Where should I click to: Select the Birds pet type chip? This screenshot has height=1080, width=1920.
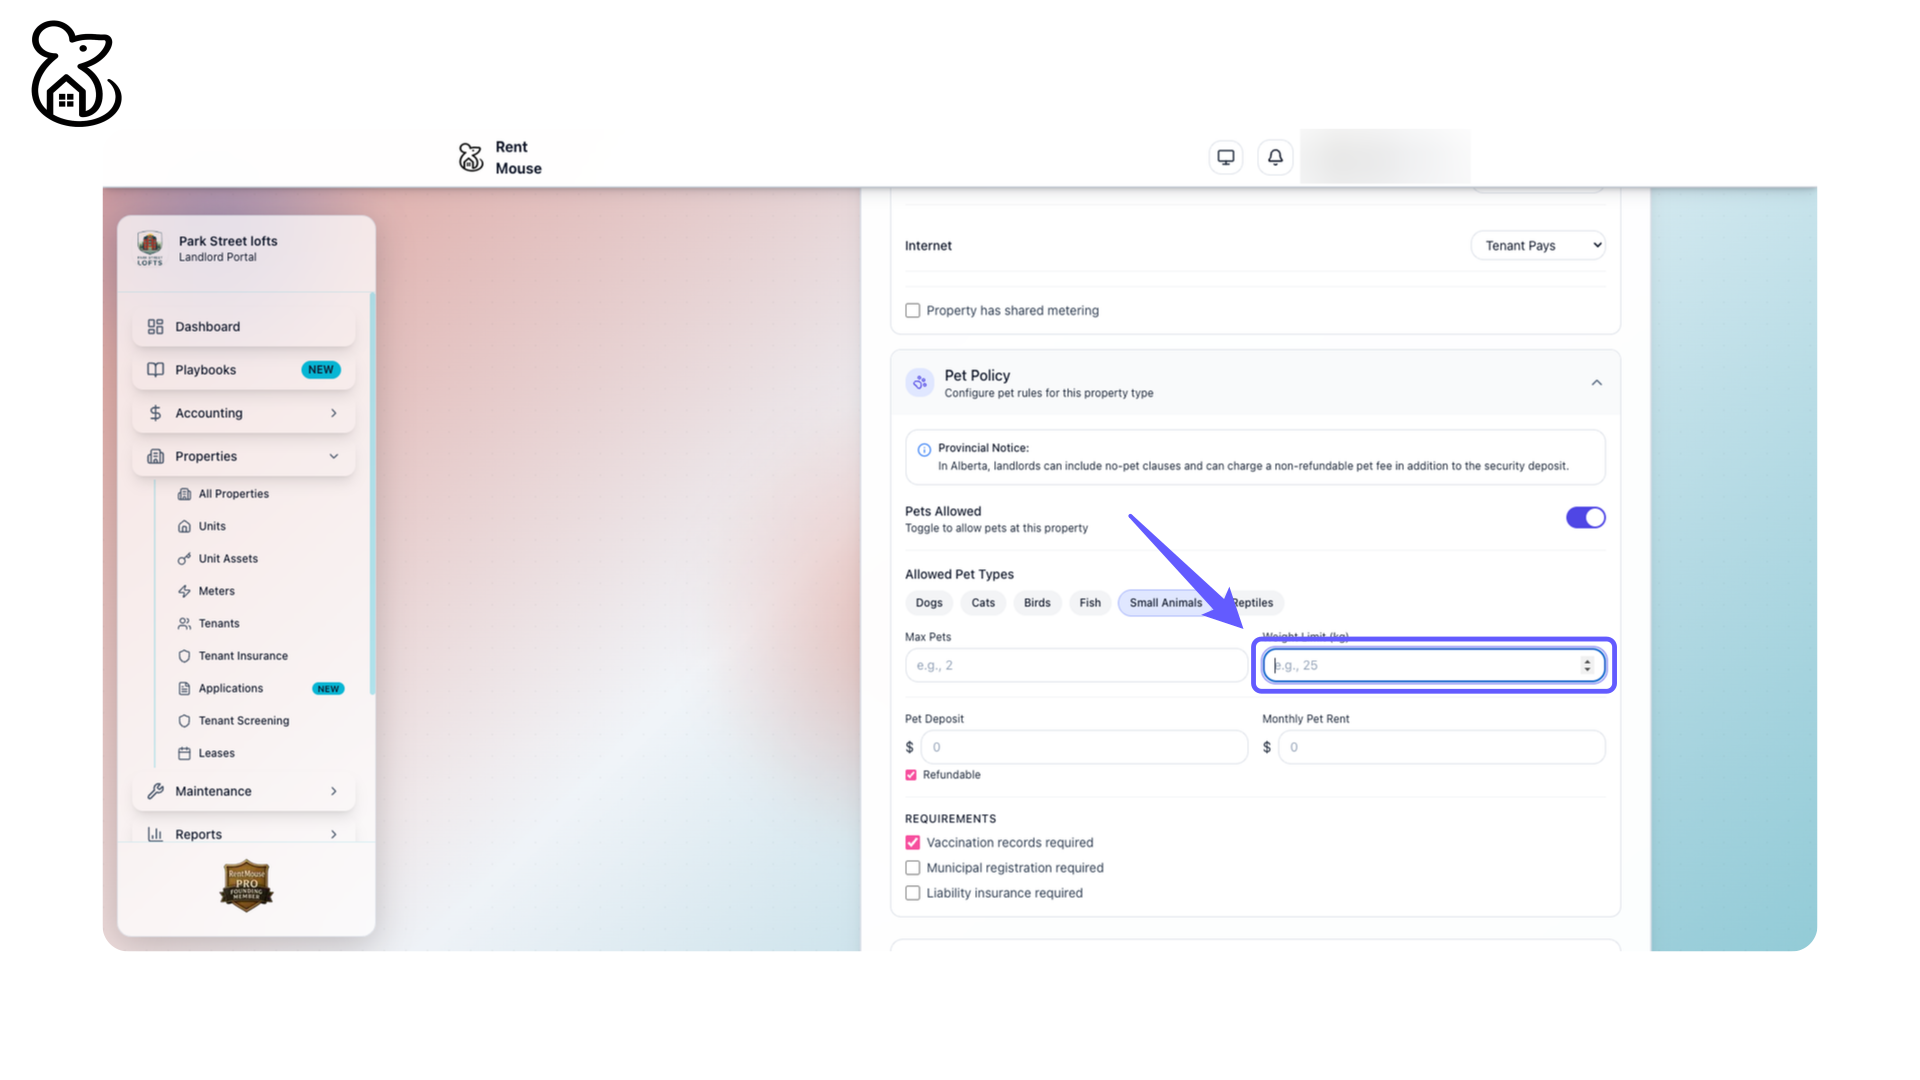click(x=1037, y=603)
